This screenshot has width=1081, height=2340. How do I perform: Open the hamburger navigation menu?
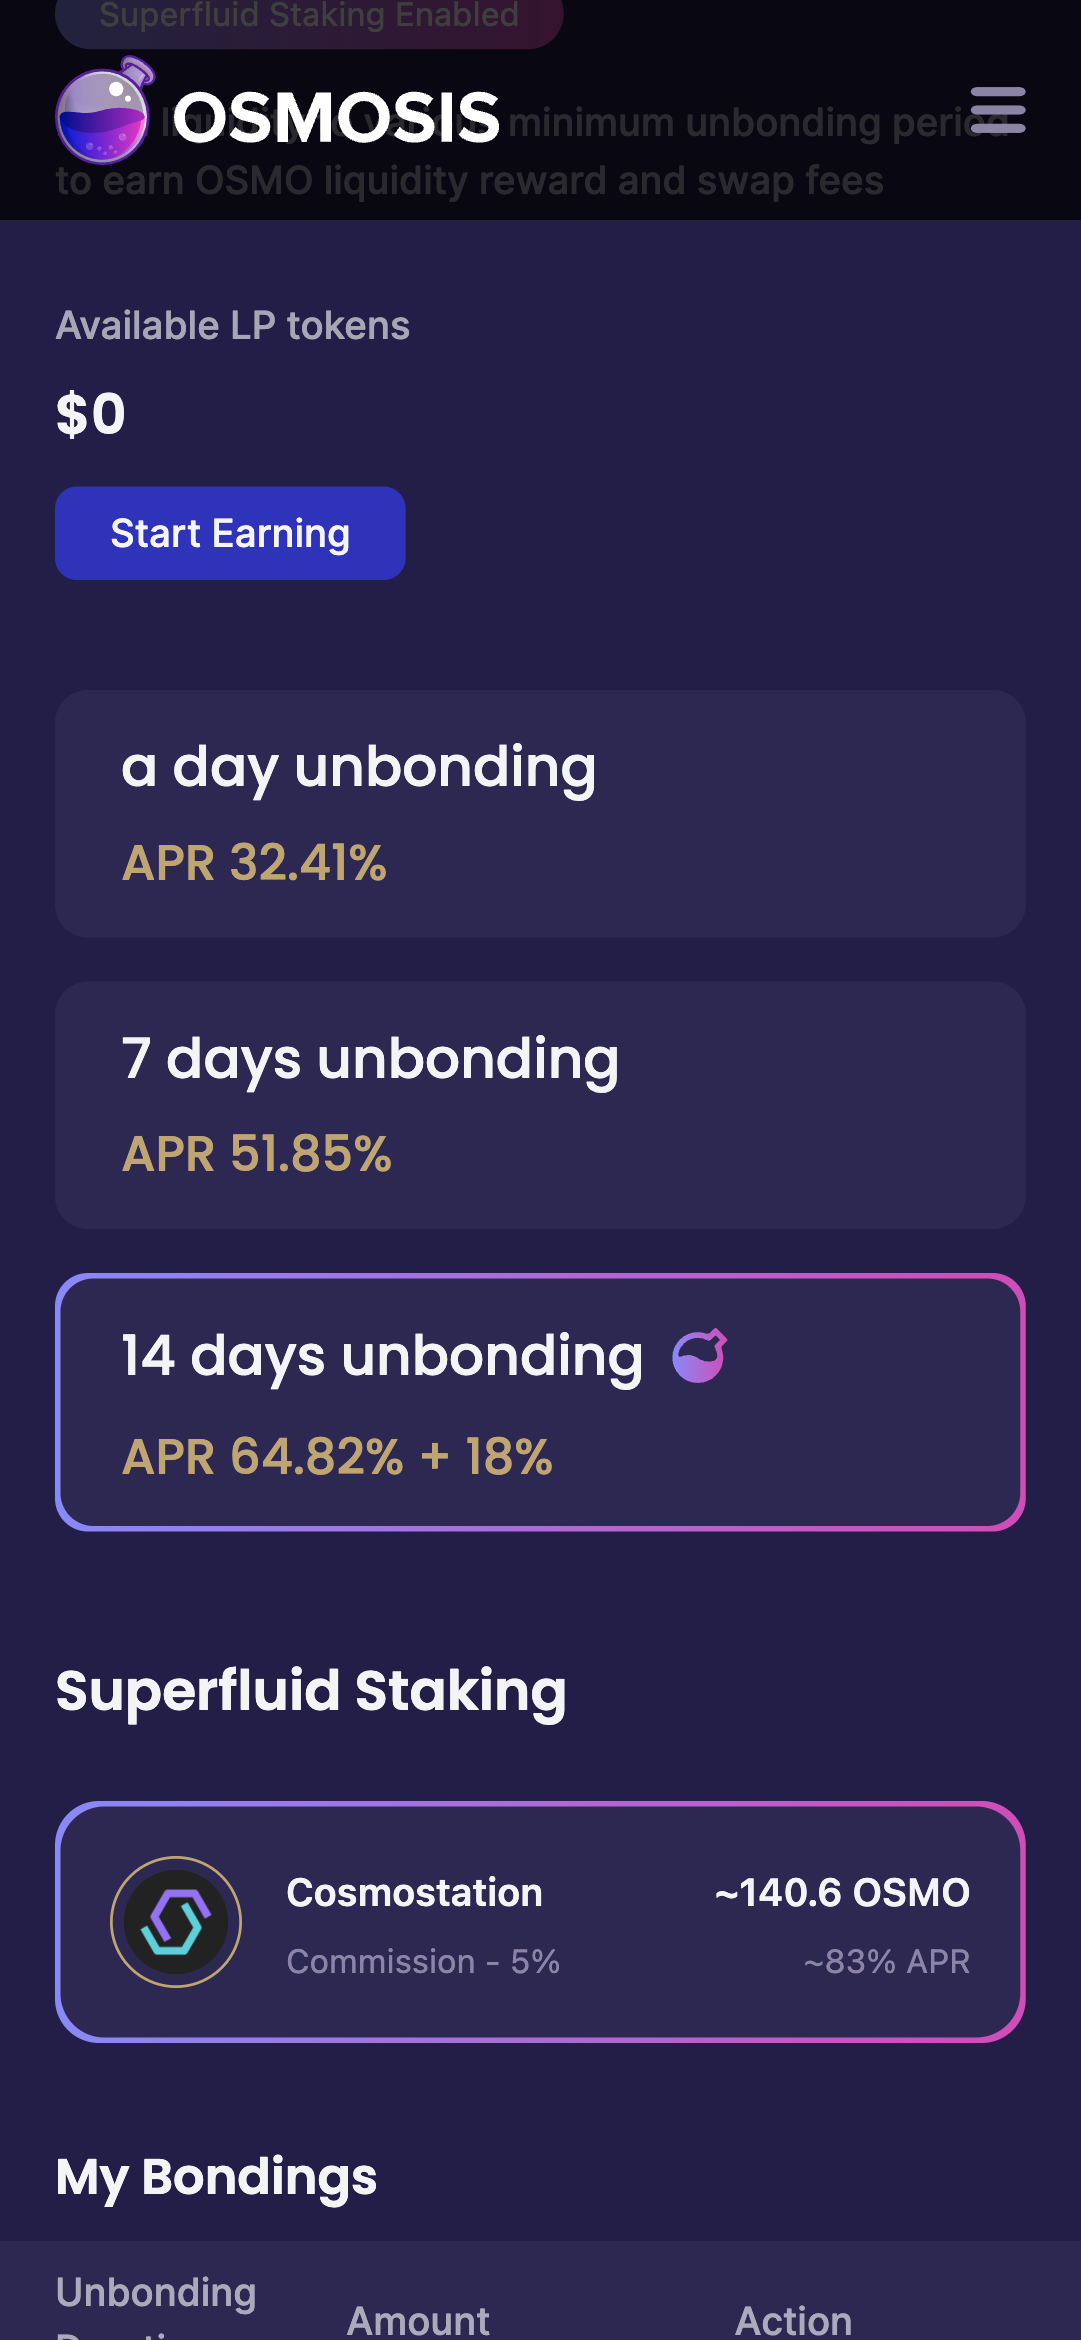[997, 110]
